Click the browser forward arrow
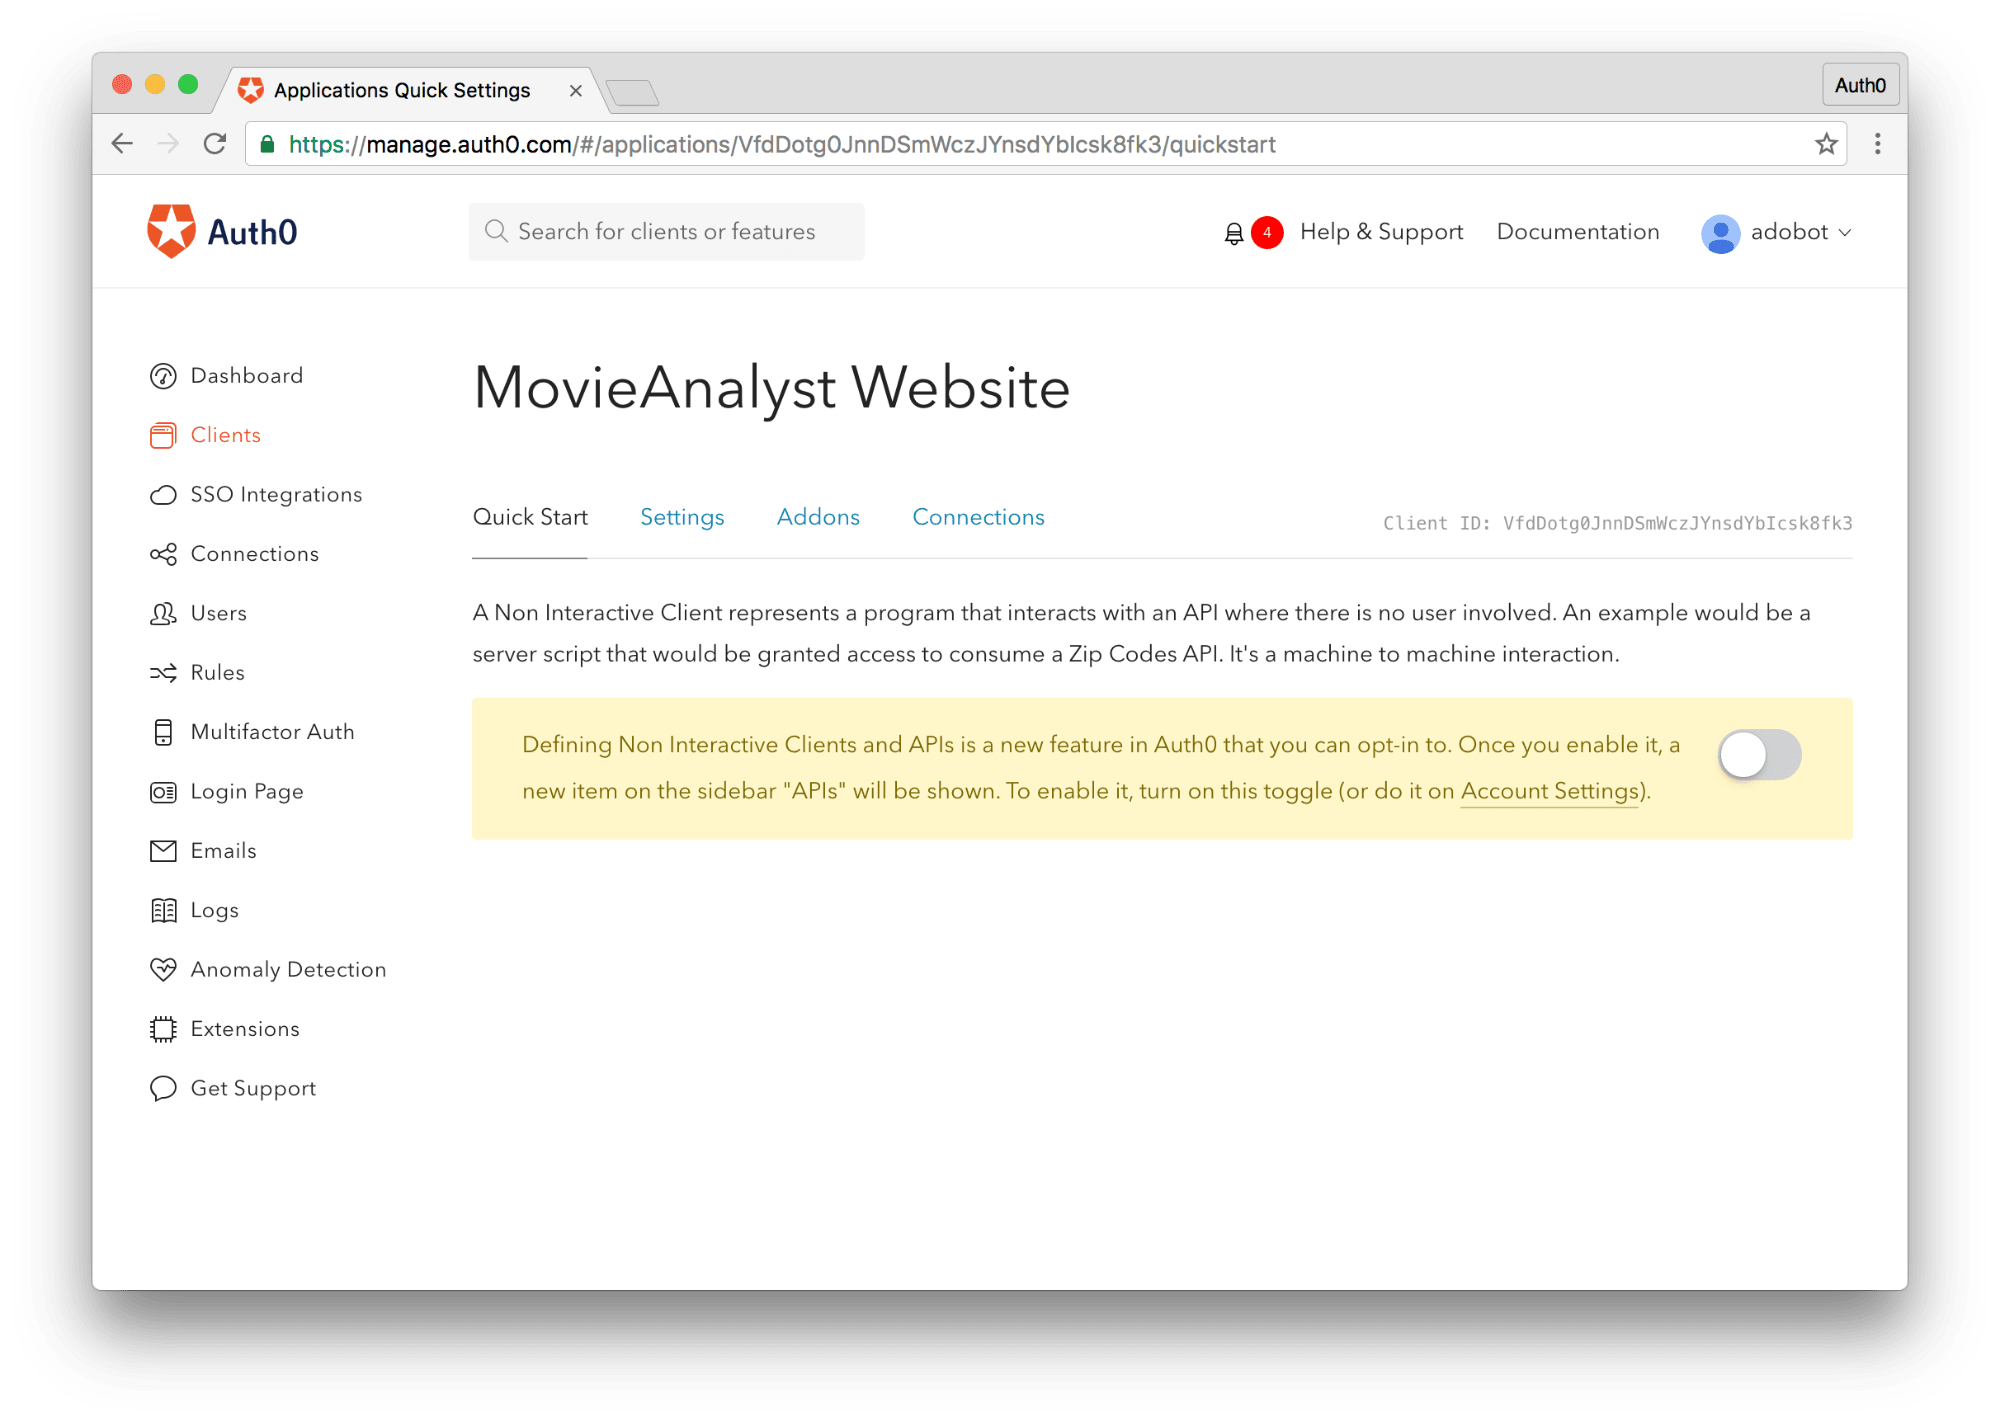This screenshot has width=2000, height=1422. [168, 144]
